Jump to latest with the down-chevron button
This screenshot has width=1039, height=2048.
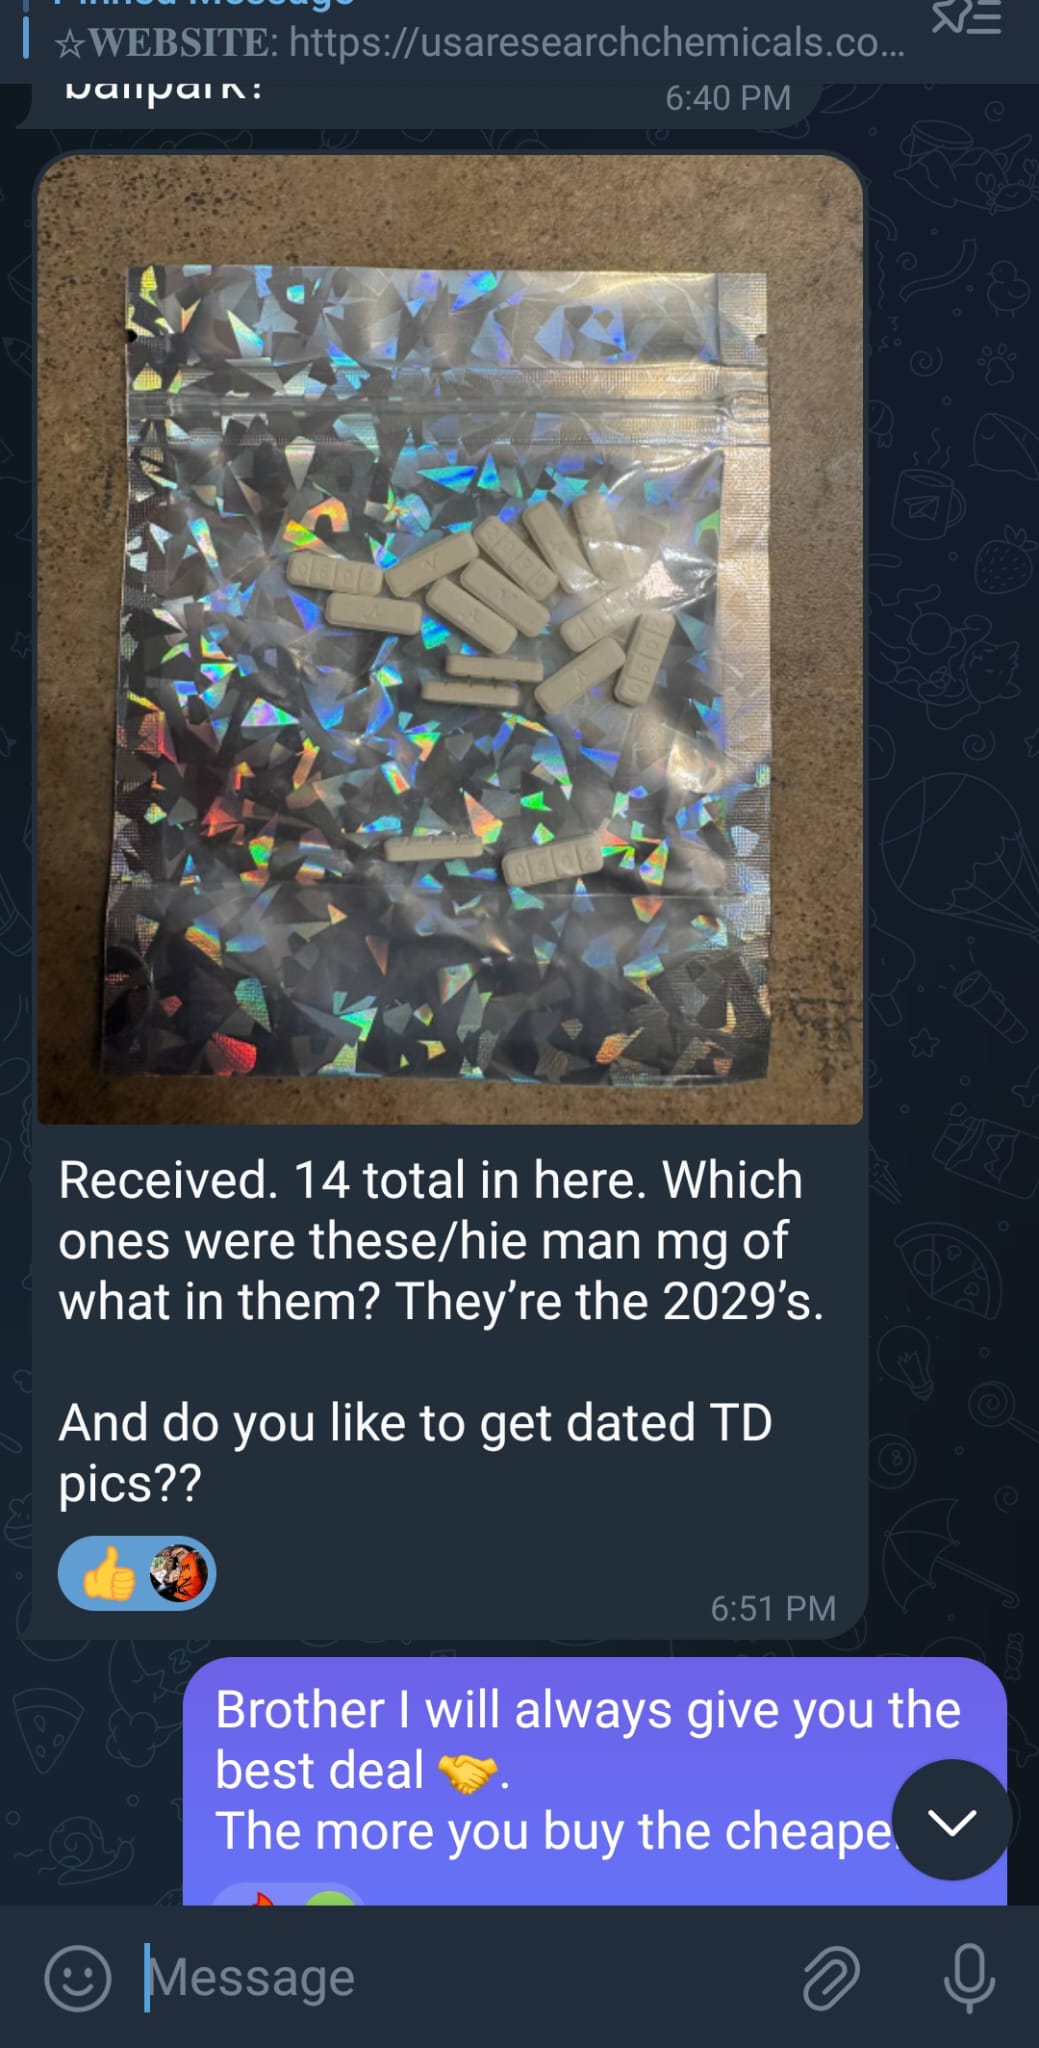[951, 1820]
